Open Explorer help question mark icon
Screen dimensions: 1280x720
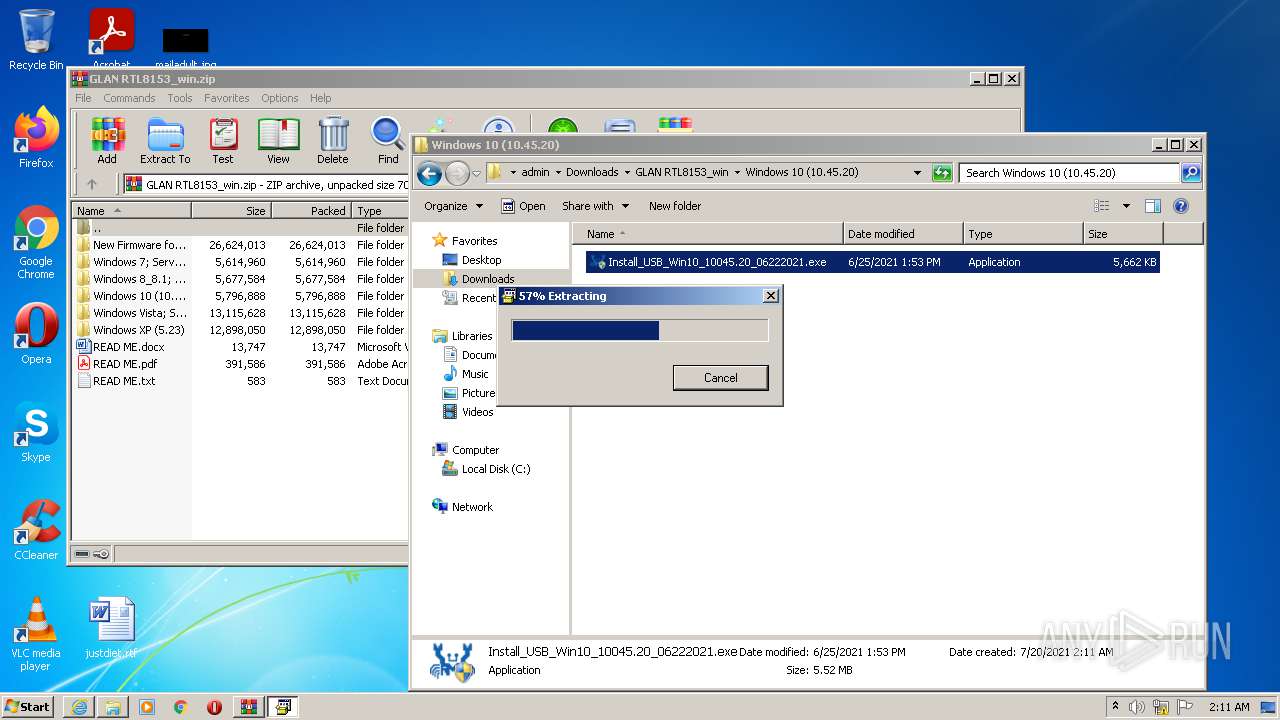pos(1180,206)
